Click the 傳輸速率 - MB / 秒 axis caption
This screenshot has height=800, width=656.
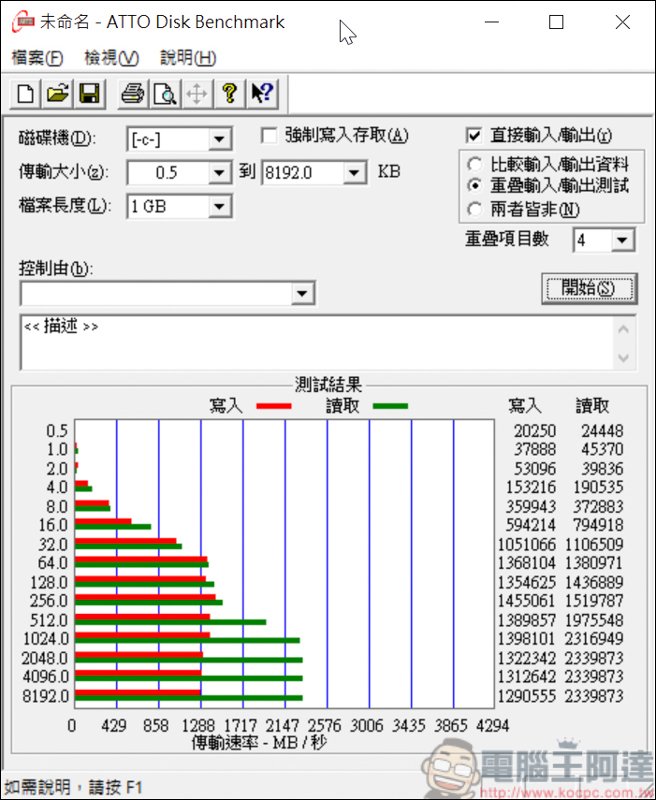(x=259, y=742)
